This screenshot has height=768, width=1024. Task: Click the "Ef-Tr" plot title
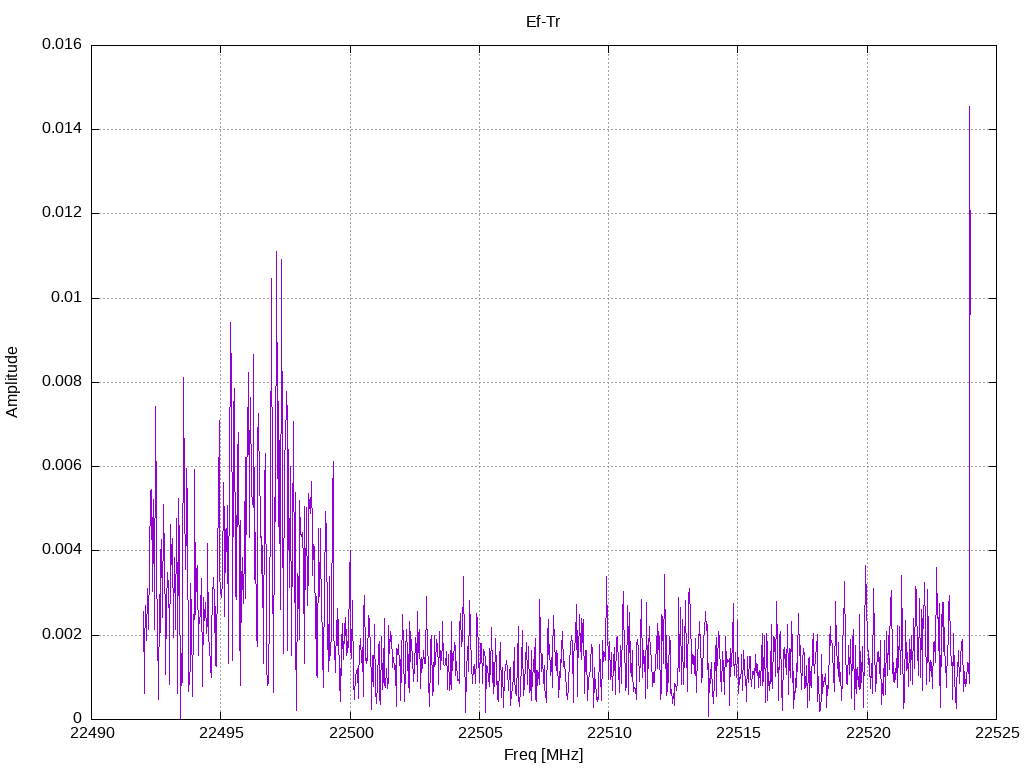[x=543, y=21]
